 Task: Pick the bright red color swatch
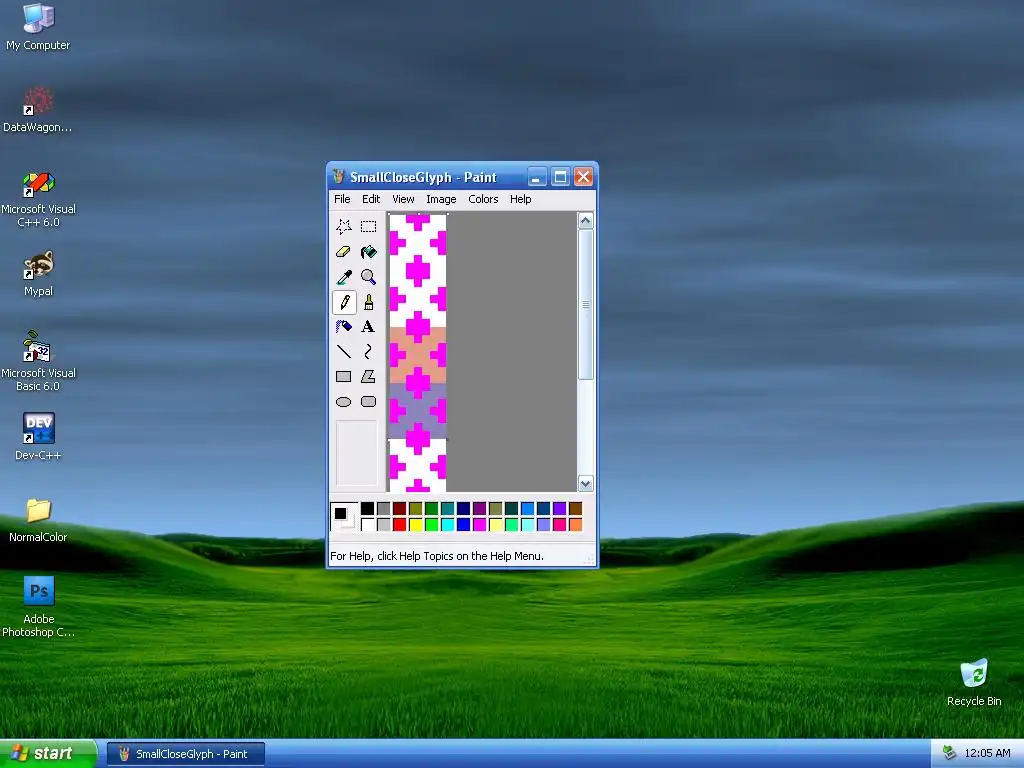[x=400, y=524]
